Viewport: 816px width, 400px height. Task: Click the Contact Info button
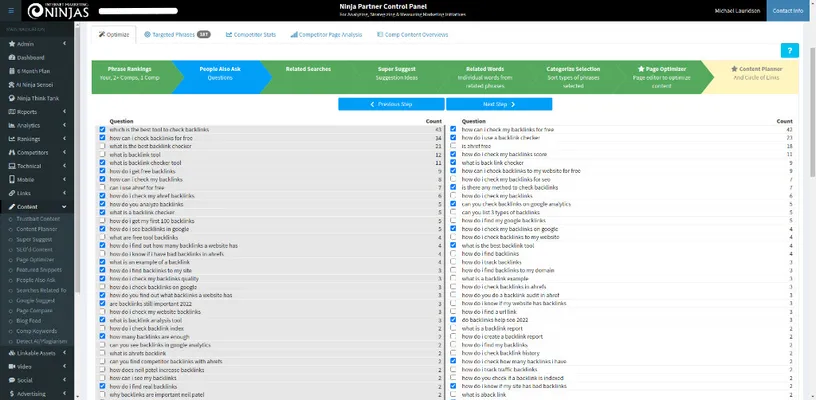pyautogui.click(x=787, y=11)
